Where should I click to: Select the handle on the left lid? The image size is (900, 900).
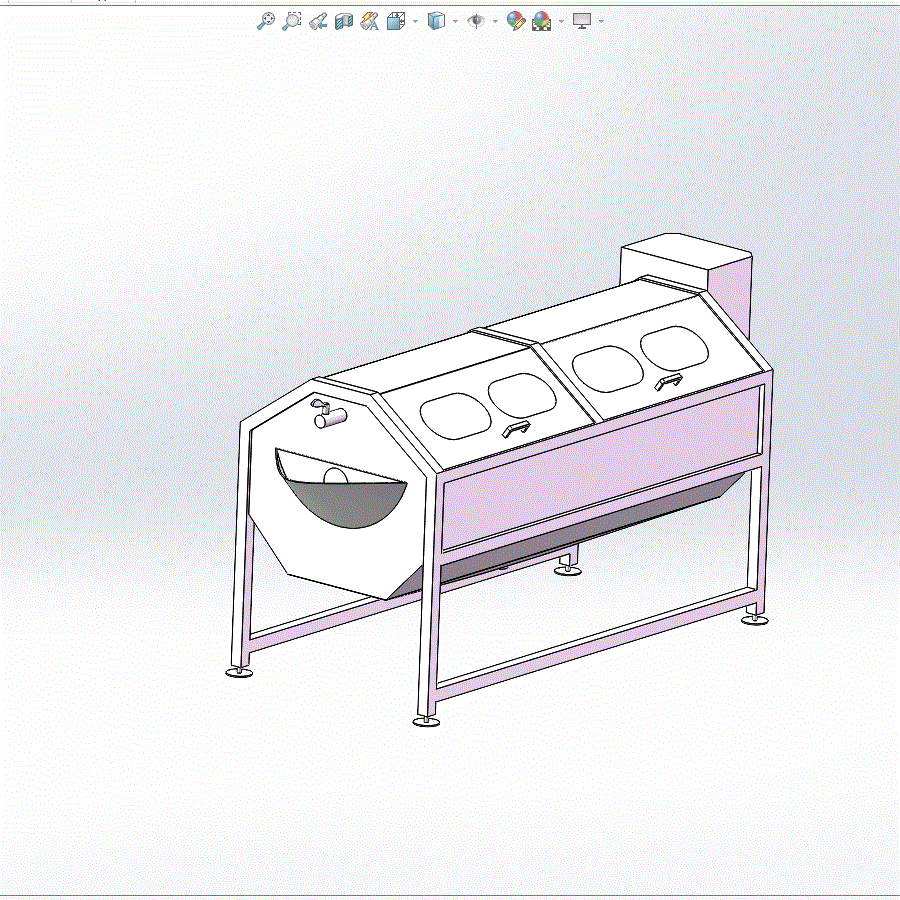(516, 429)
